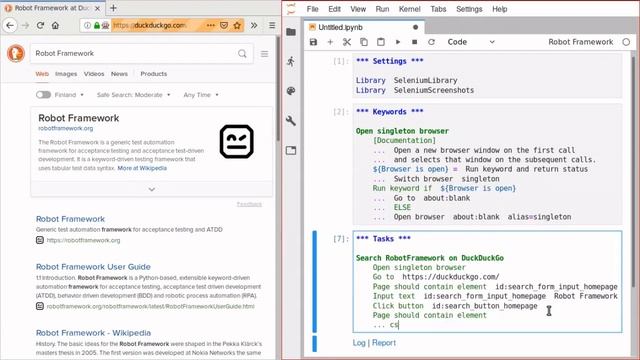Bookmark this page with star icon

(x=237, y=25)
